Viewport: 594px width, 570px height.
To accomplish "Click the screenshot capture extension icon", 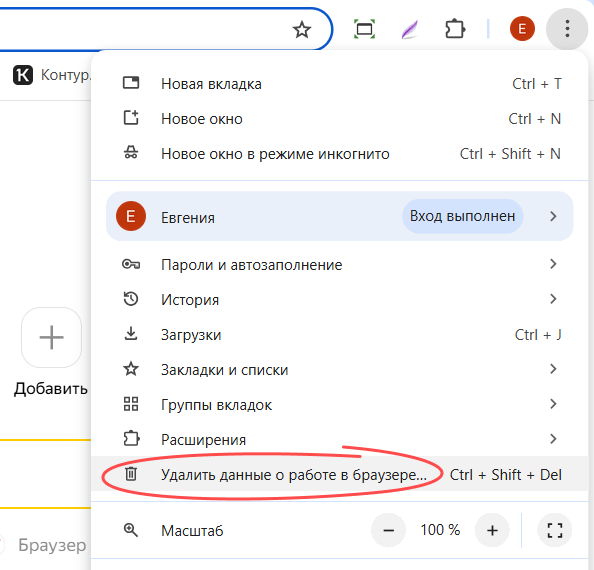I will [364, 29].
